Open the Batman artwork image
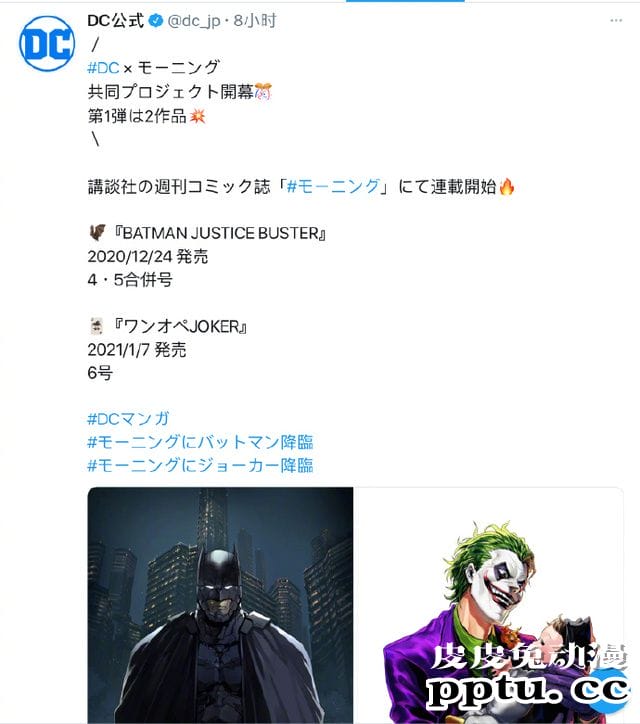 coord(220,605)
